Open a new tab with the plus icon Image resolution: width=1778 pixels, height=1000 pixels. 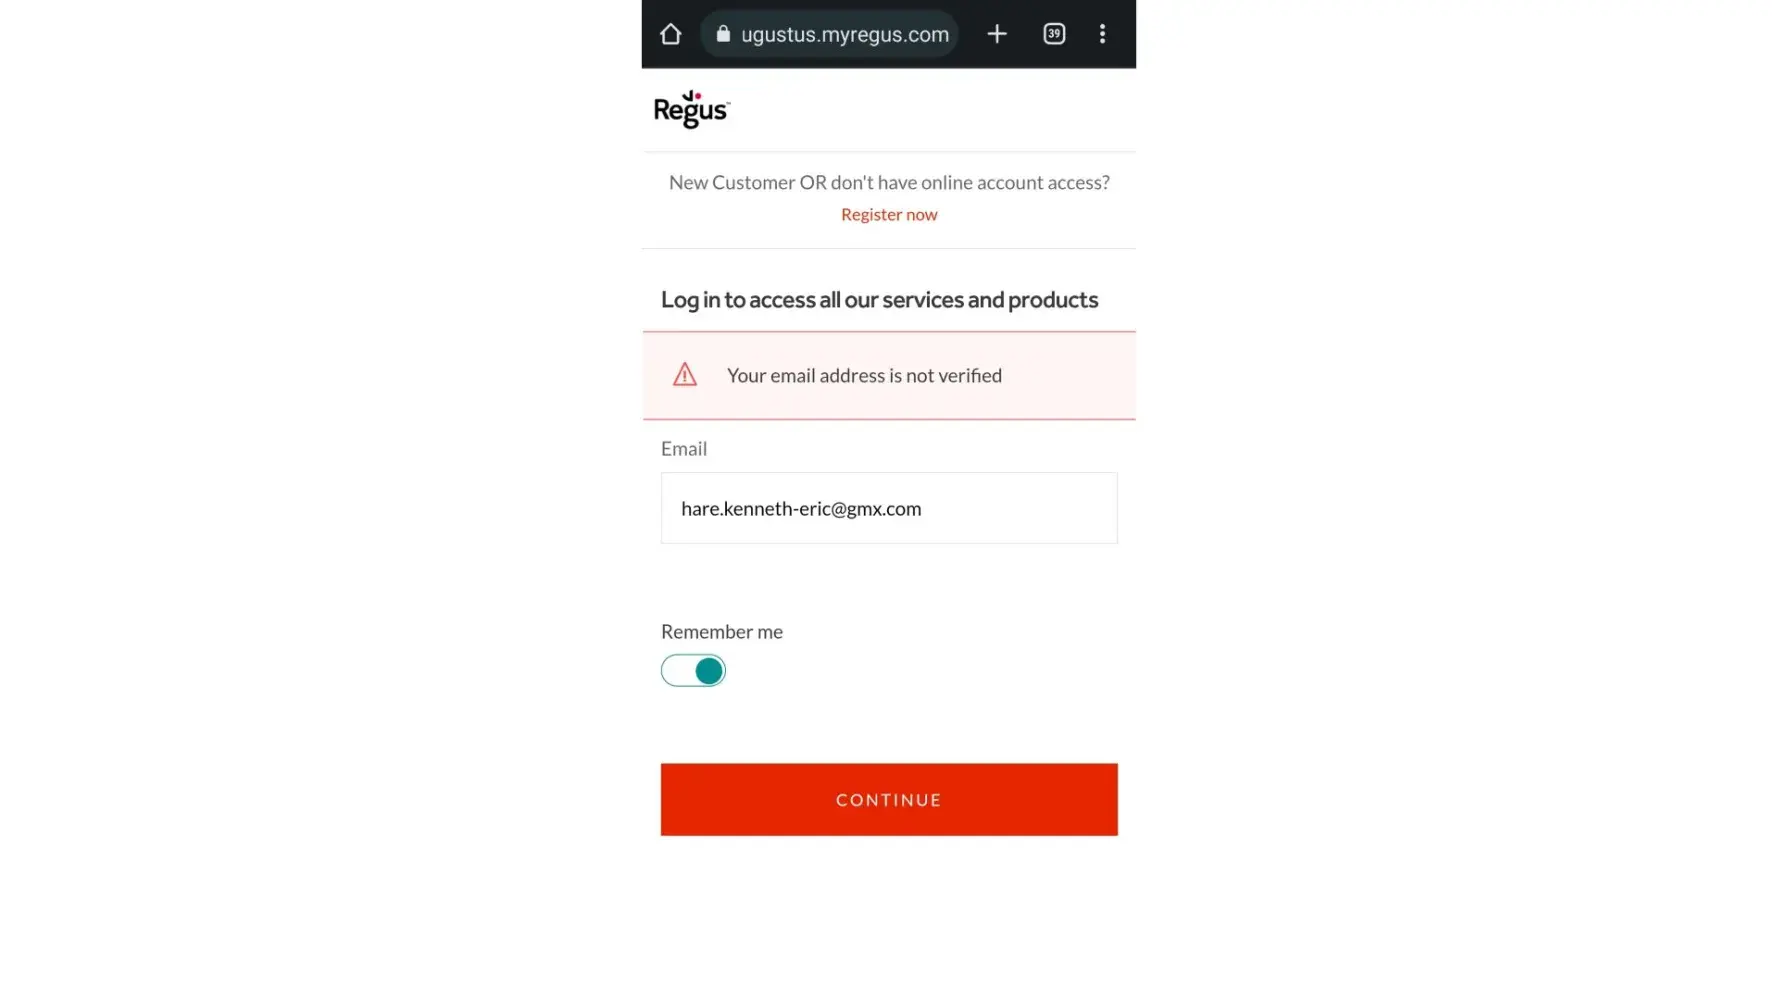coord(996,34)
